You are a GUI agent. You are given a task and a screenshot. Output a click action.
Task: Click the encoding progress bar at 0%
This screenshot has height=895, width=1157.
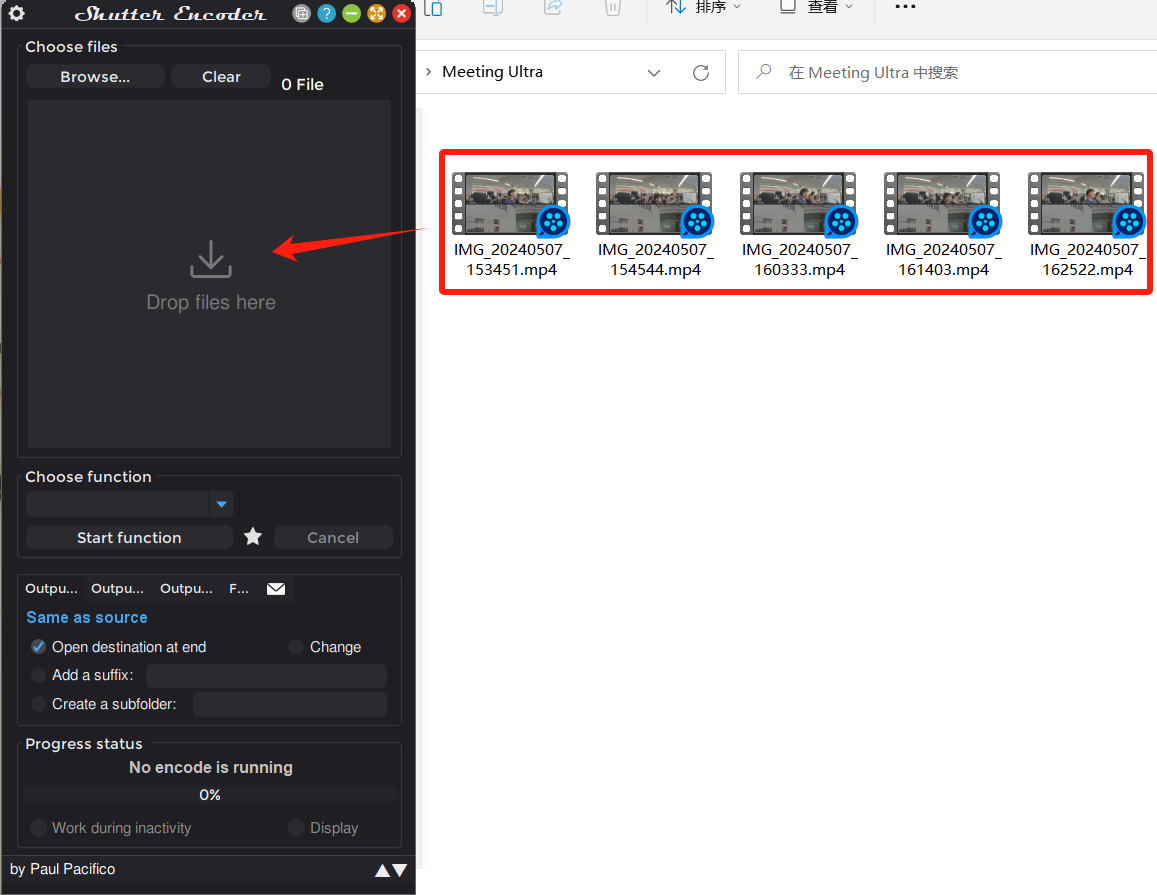coord(210,794)
